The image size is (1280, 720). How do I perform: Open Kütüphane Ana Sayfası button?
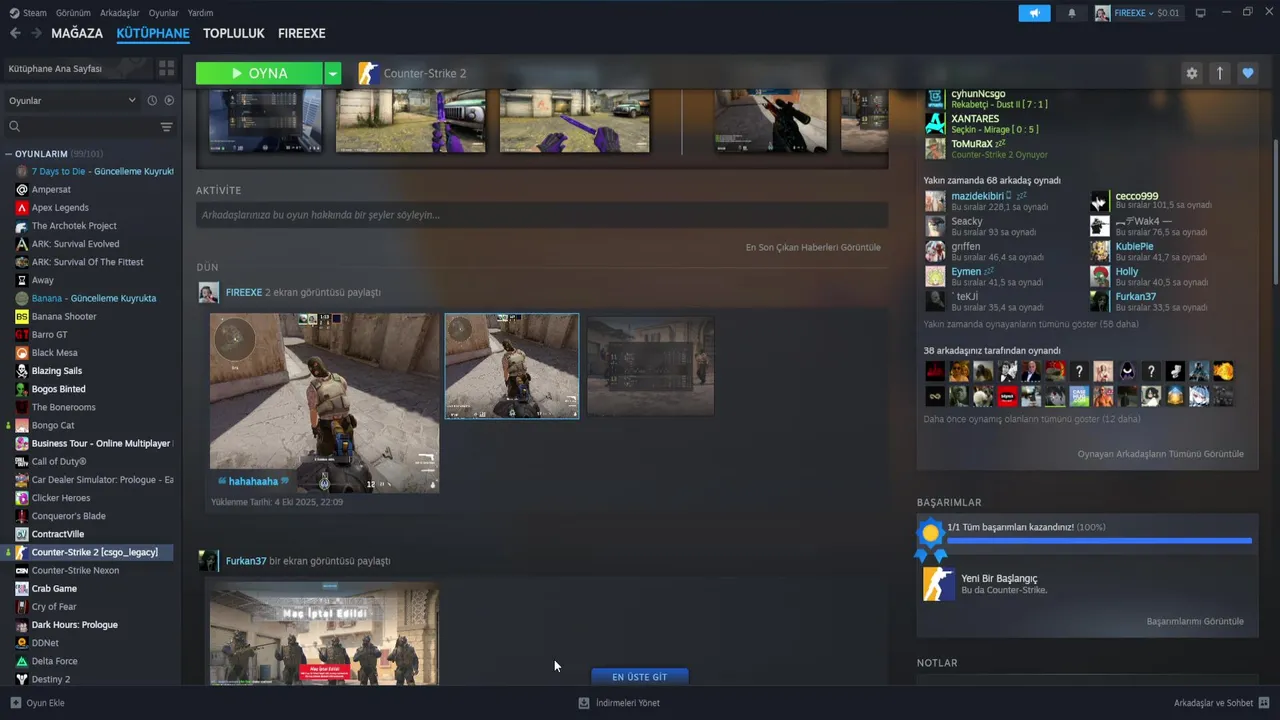pos(76,69)
